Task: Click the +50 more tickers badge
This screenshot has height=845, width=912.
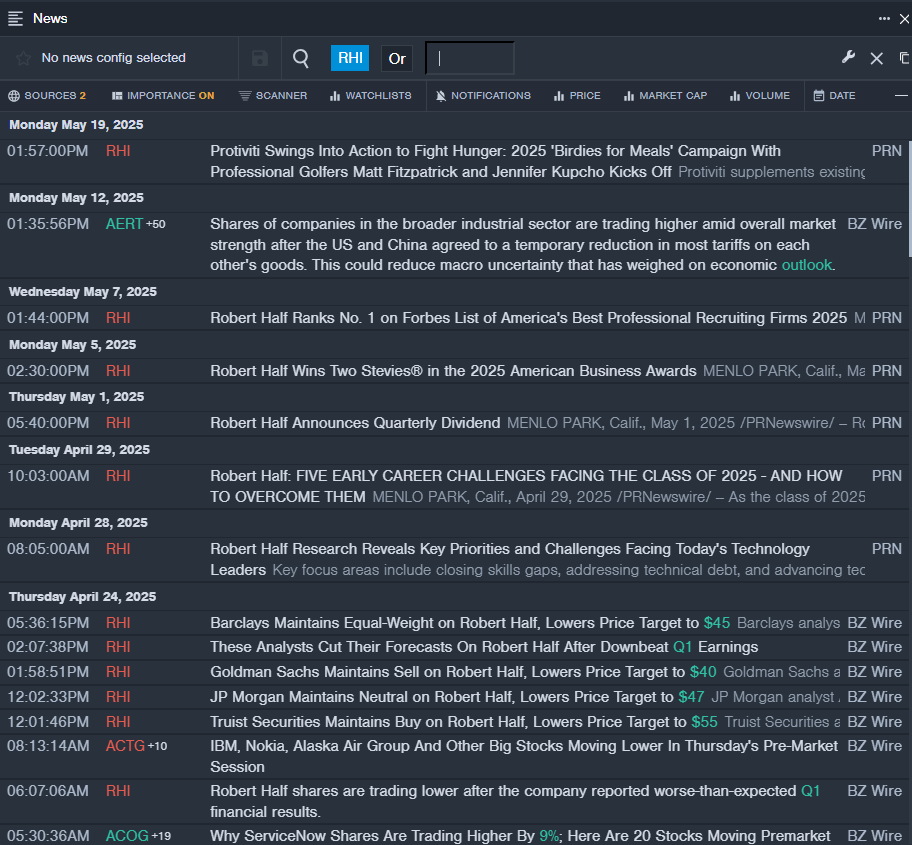Action: point(156,224)
